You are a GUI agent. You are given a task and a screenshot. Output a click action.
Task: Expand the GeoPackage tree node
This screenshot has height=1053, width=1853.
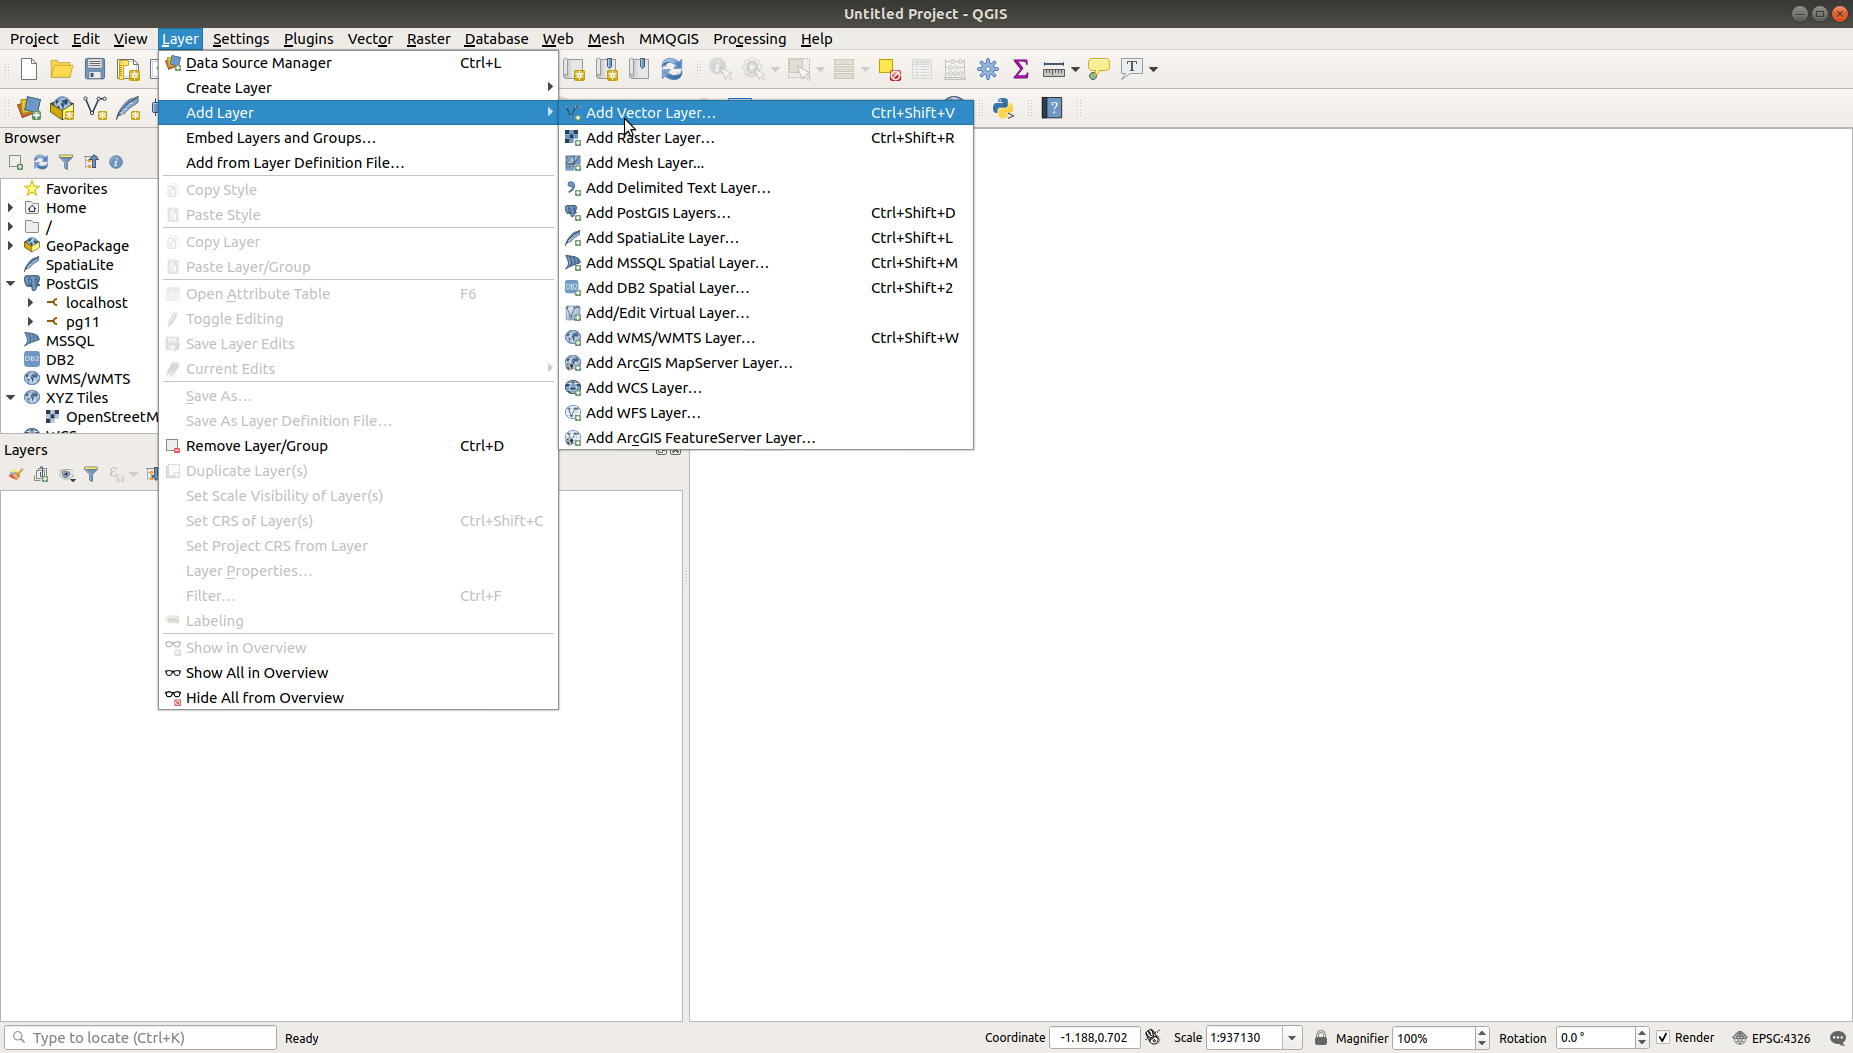(x=11, y=246)
